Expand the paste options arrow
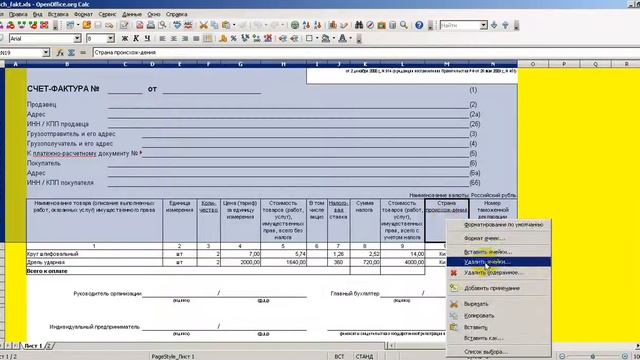The image size is (640, 360). coord(234,25)
